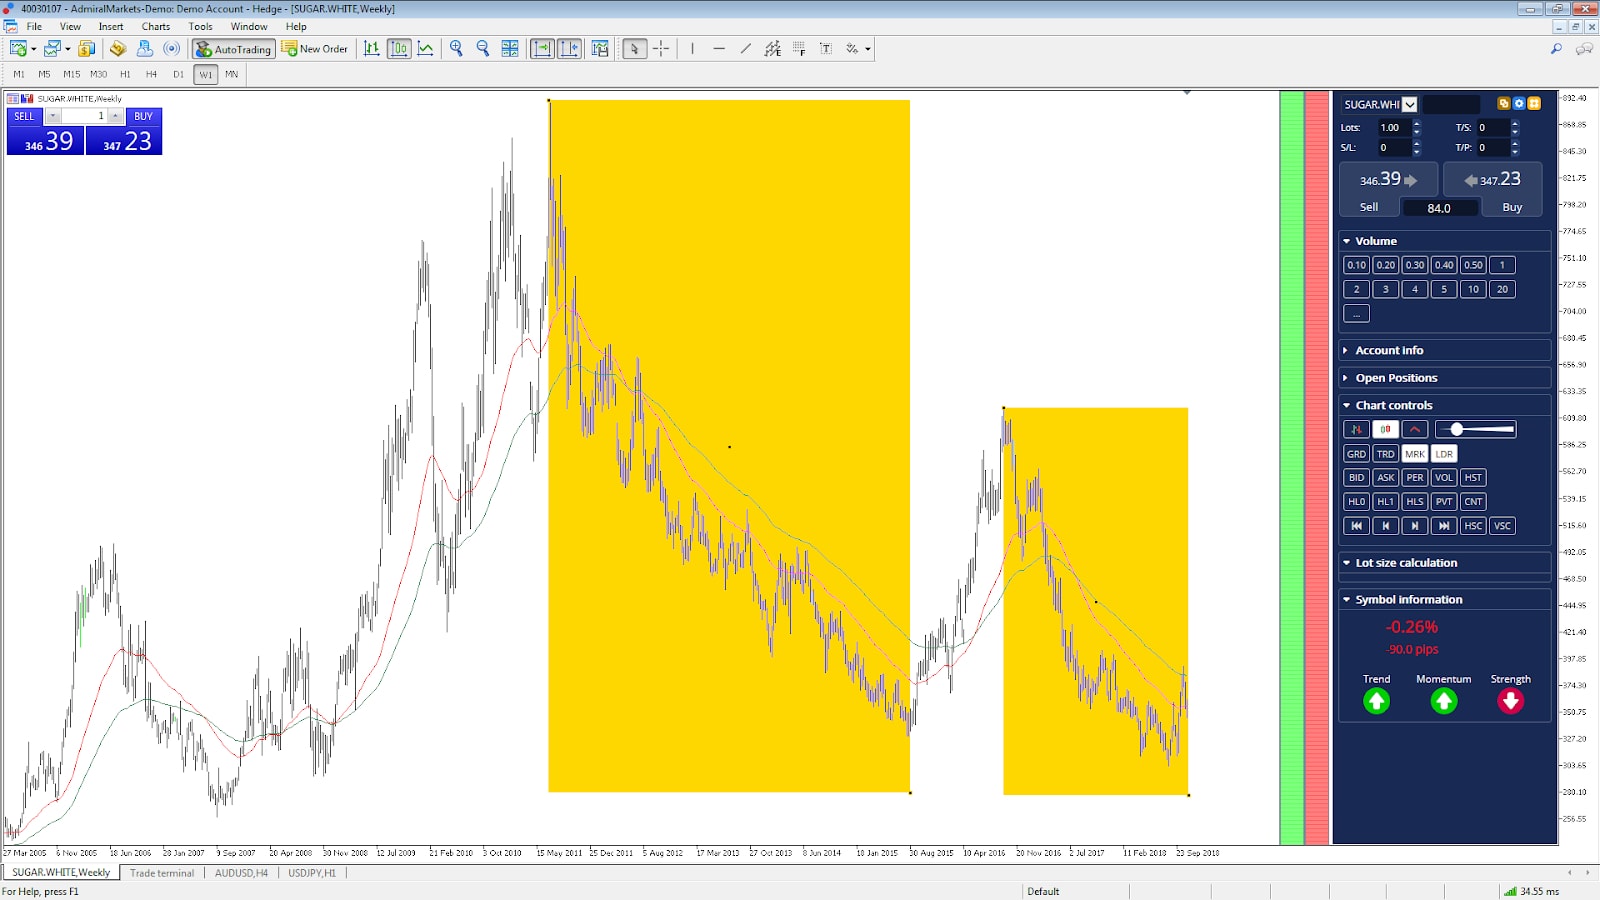Click the New Order button
This screenshot has width=1600, height=900.
[x=315, y=48]
